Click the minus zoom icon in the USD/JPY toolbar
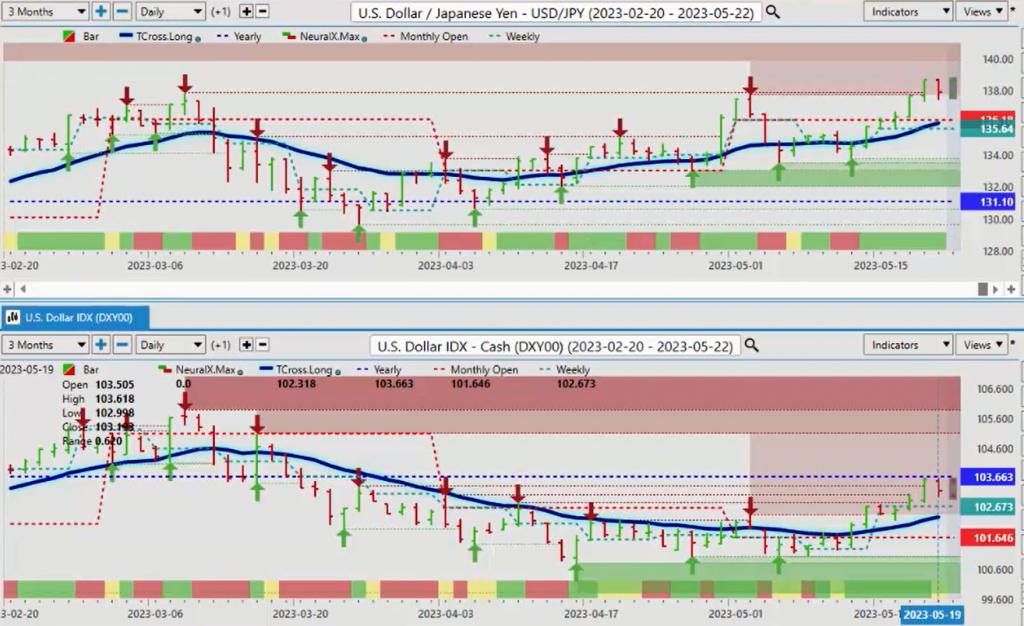The height and width of the screenshot is (626, 1024). click(121, 11)
